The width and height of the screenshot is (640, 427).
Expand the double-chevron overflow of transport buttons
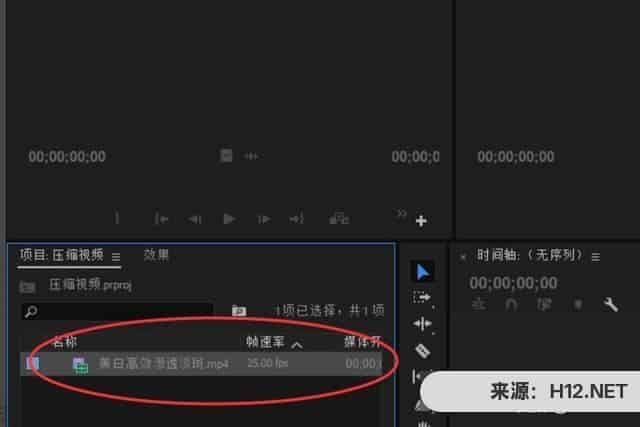(x=401, y=214)
